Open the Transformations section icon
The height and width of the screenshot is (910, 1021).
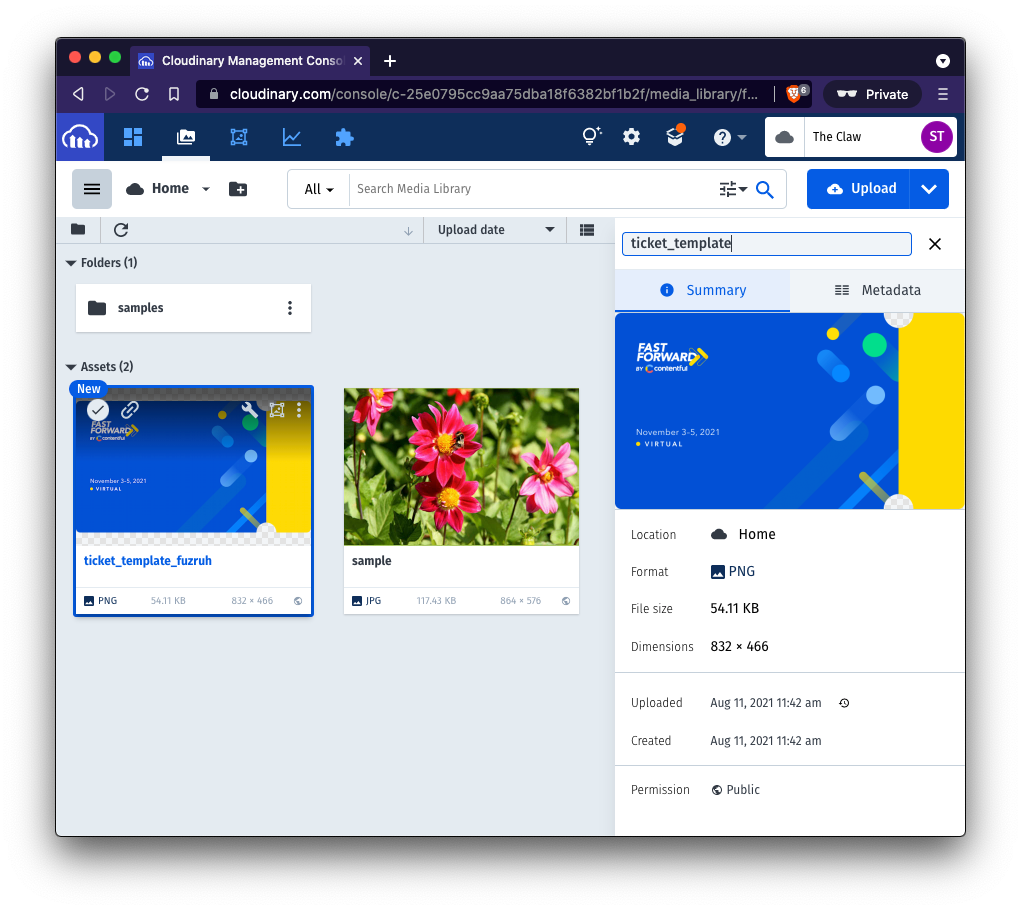238,137
